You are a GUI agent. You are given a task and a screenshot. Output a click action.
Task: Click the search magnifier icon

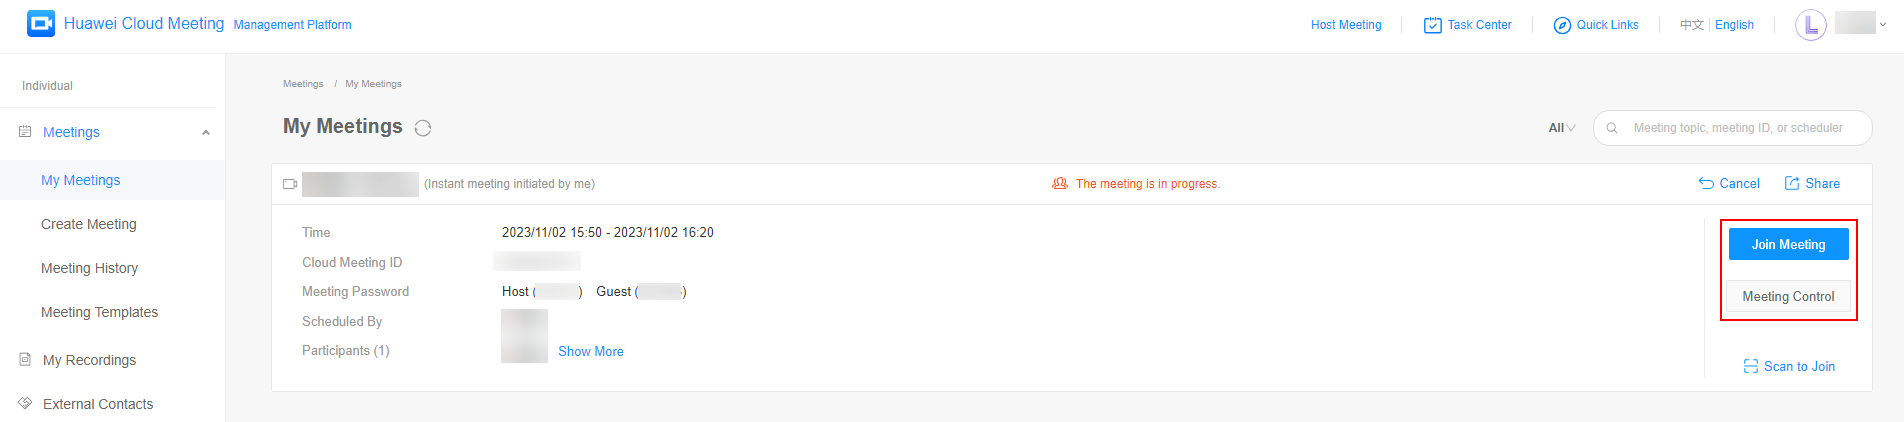coord(1612,128)
